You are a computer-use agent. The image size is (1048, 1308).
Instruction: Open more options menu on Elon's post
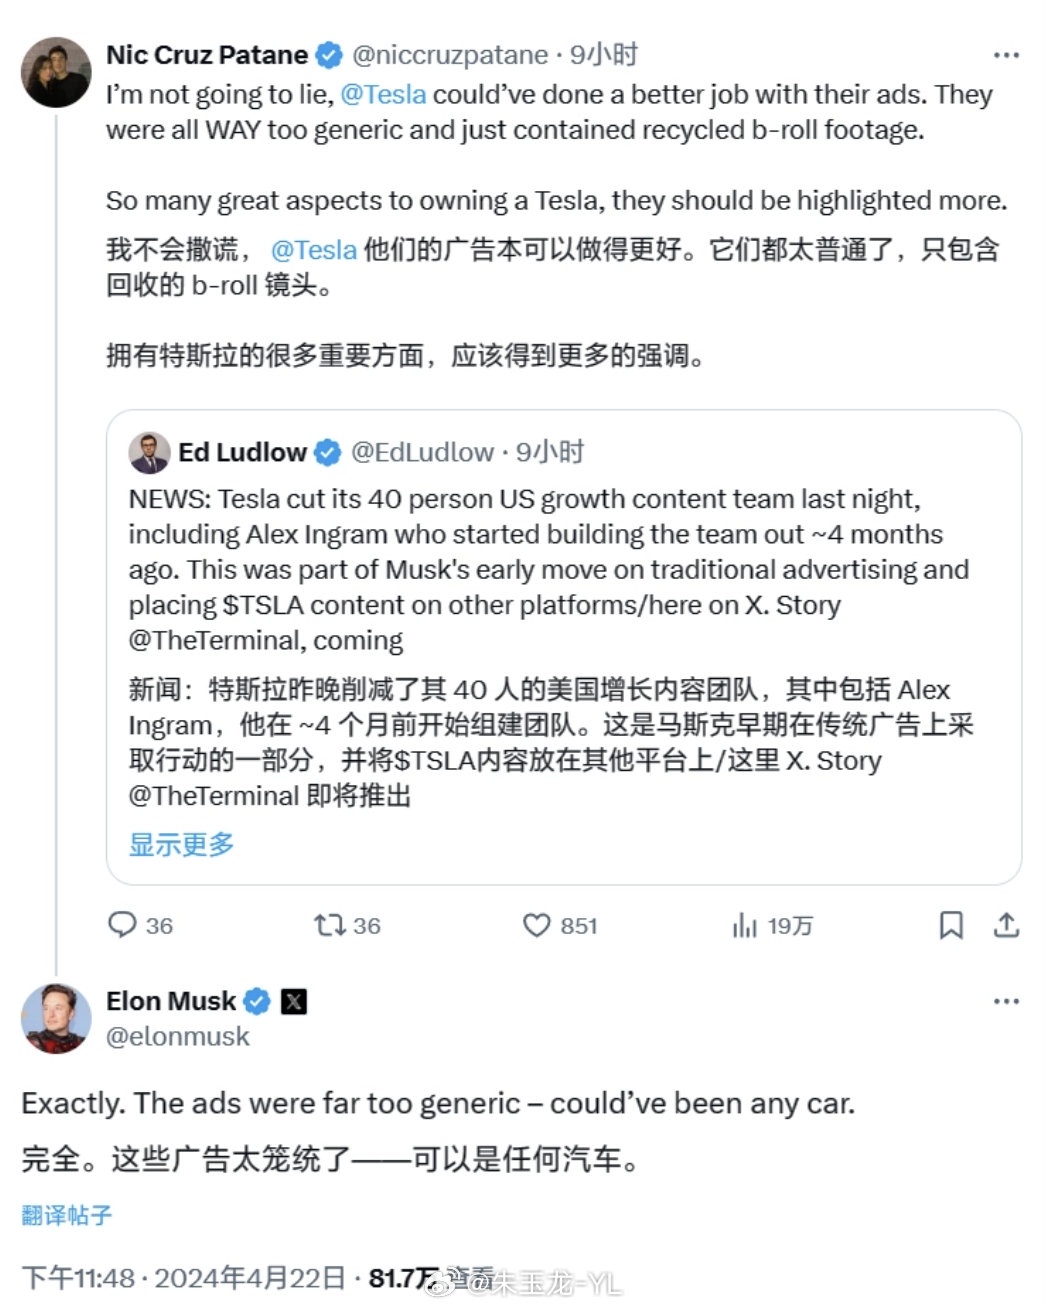(x=1006, y=1001)
